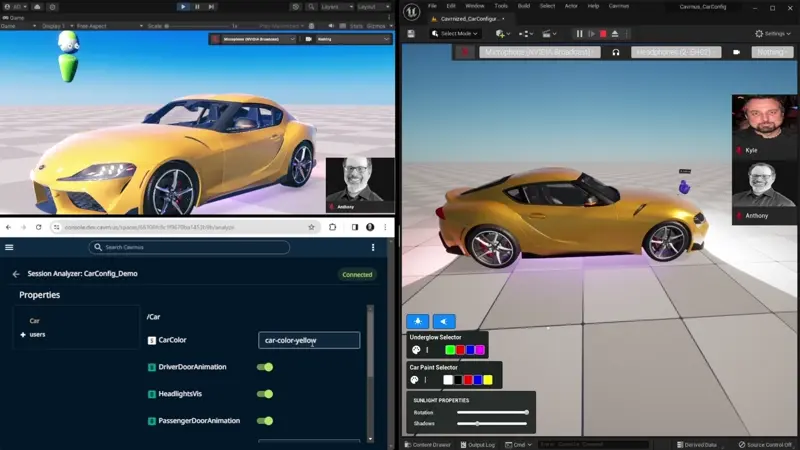Open Unity microphone device dropdown
Screen dimensions: 800x450
259,39
